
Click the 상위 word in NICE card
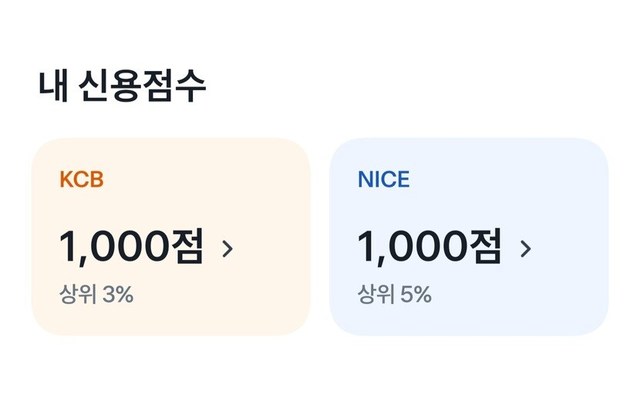374,294
